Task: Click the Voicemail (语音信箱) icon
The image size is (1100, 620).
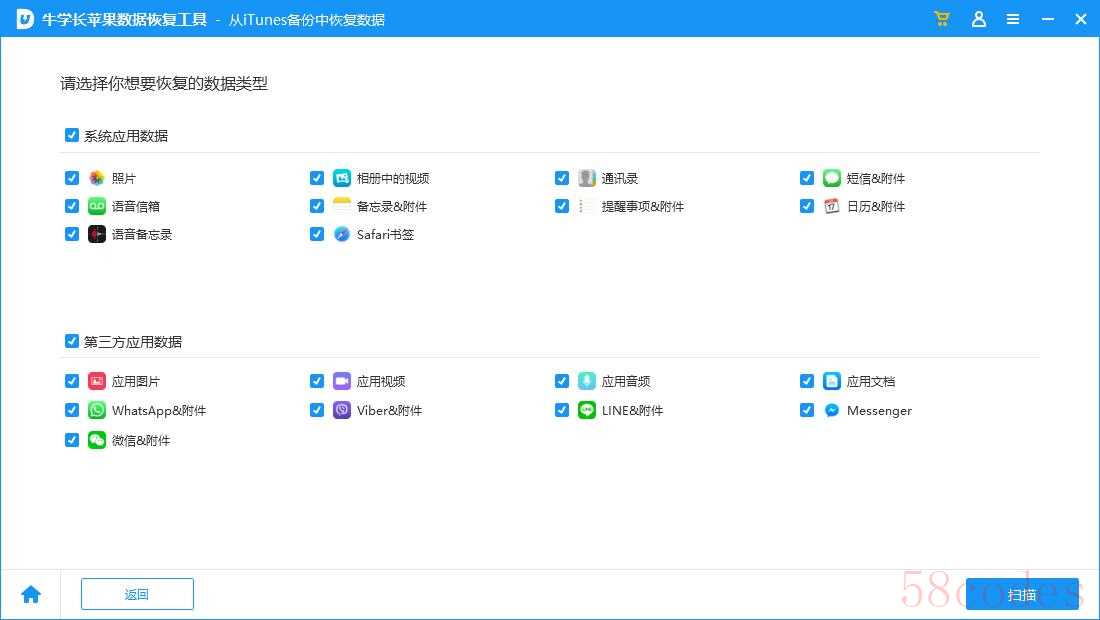Action: tap(97, 206)
